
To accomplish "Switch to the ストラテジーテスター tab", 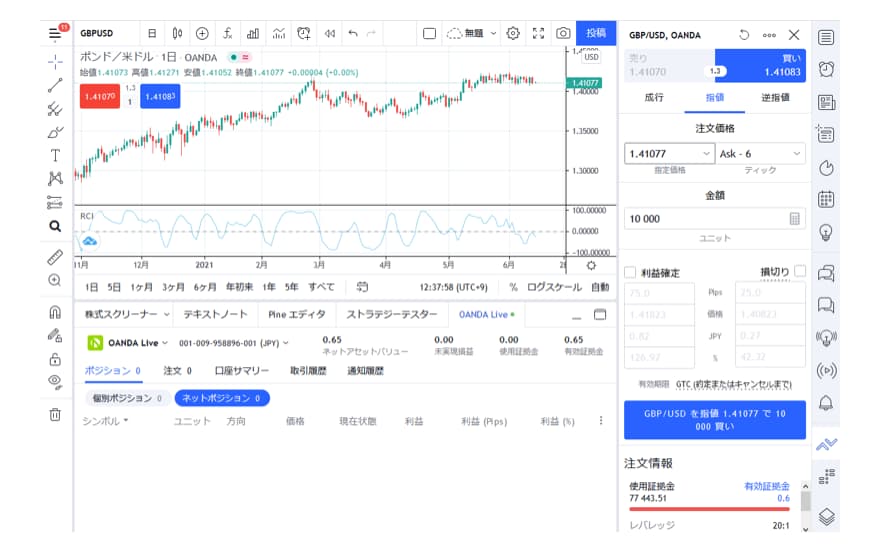I will (x=392, y=314).
